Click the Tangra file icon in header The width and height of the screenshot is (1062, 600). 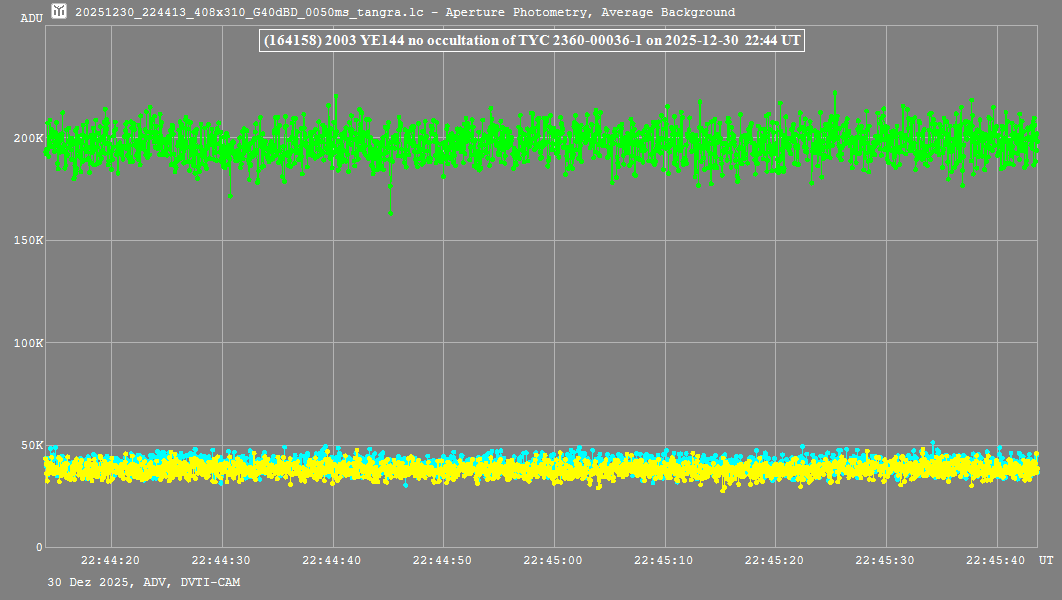(x=59, y=12)
